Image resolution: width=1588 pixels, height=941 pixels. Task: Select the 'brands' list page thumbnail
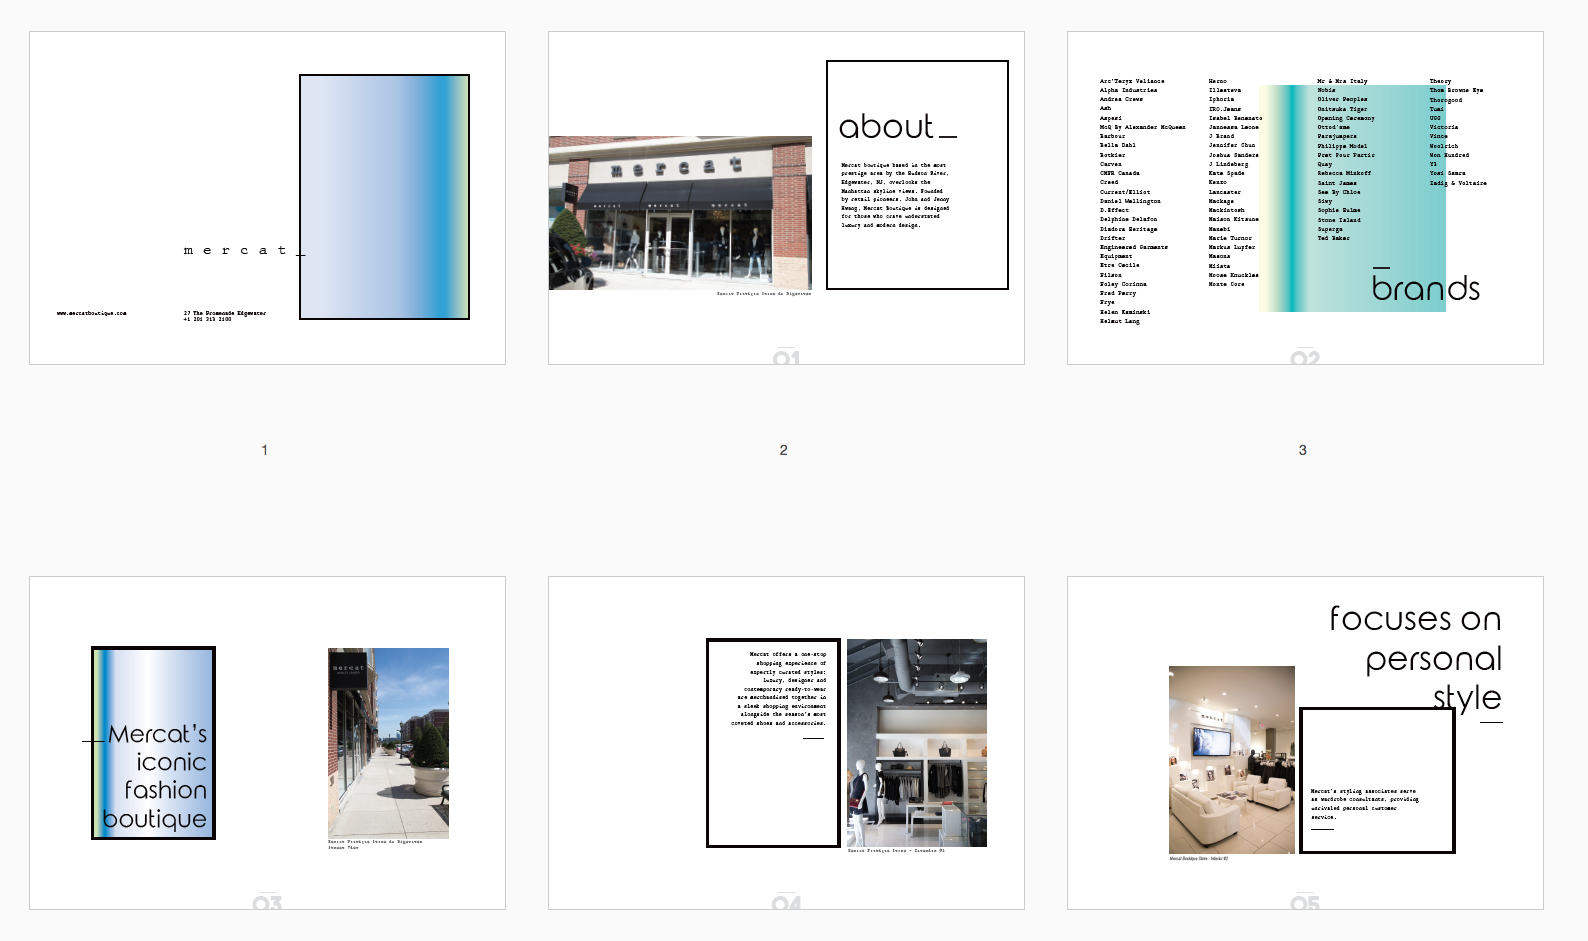click(x=1305, y=198)
